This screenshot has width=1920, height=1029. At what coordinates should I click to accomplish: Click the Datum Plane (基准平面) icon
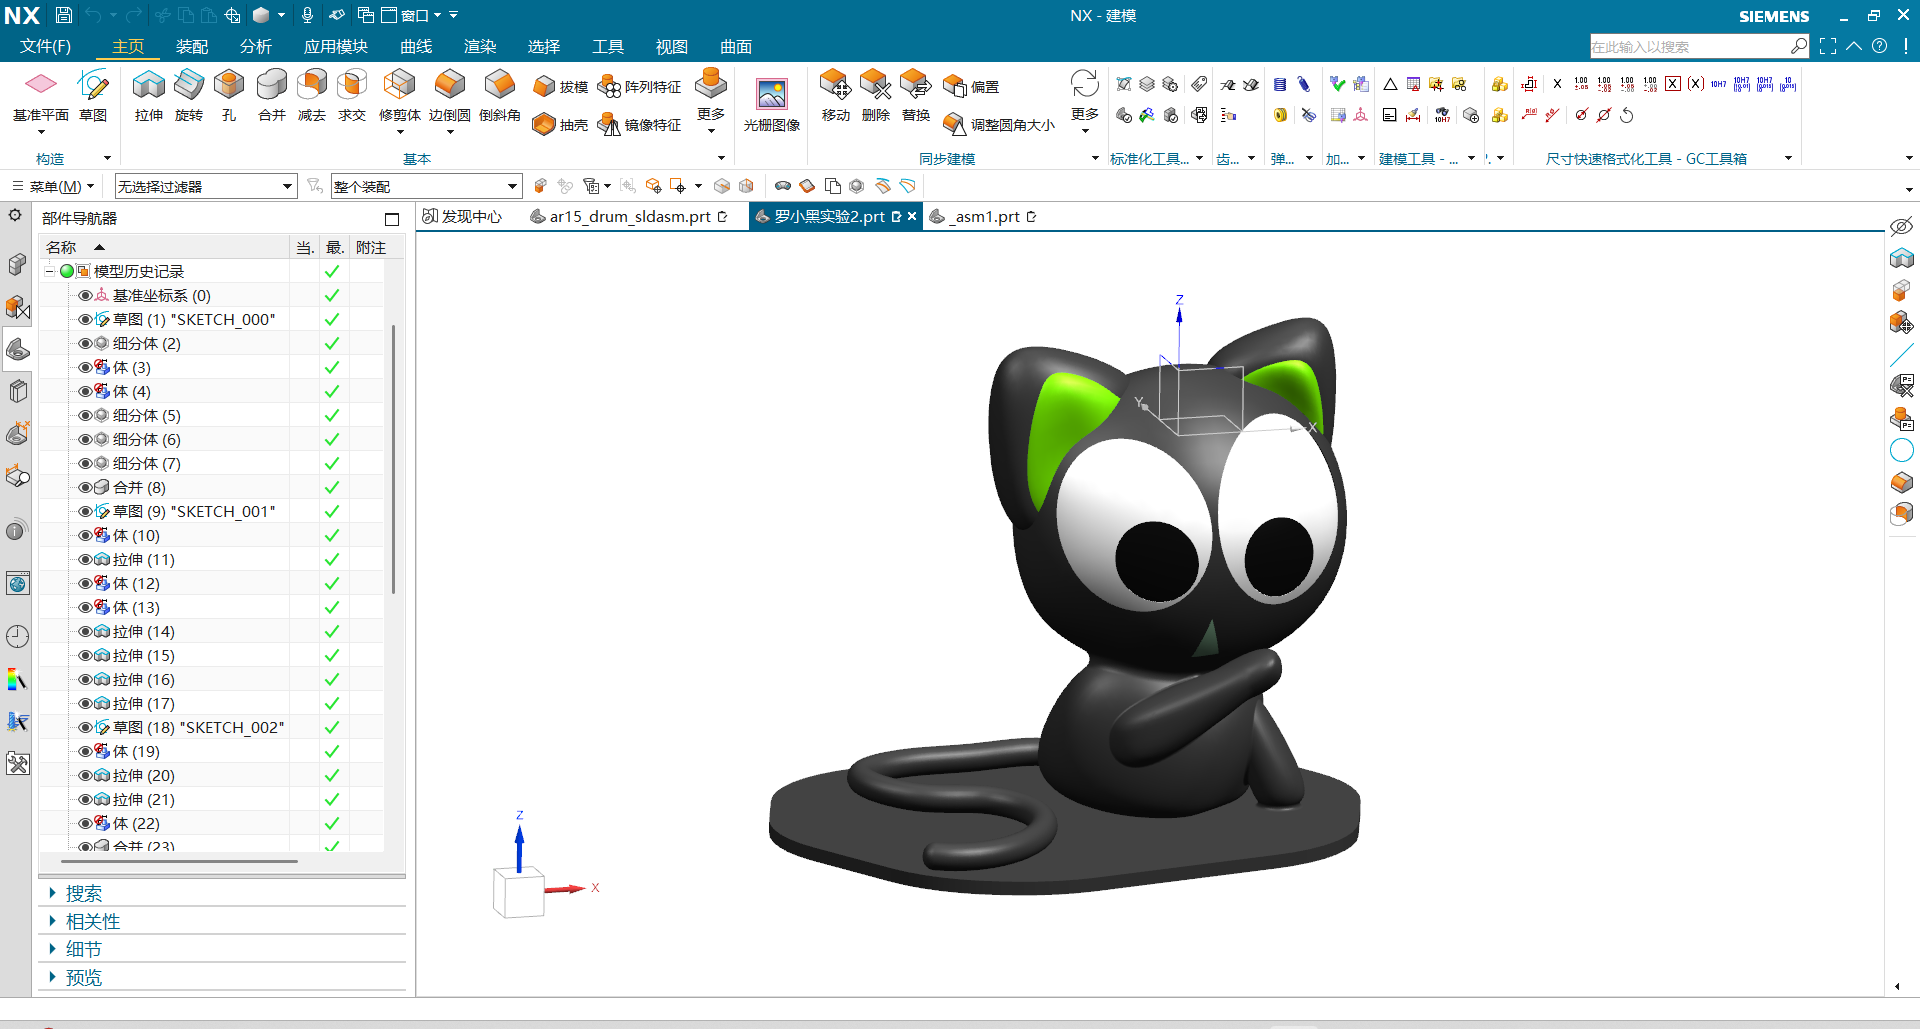coord(40,84)
